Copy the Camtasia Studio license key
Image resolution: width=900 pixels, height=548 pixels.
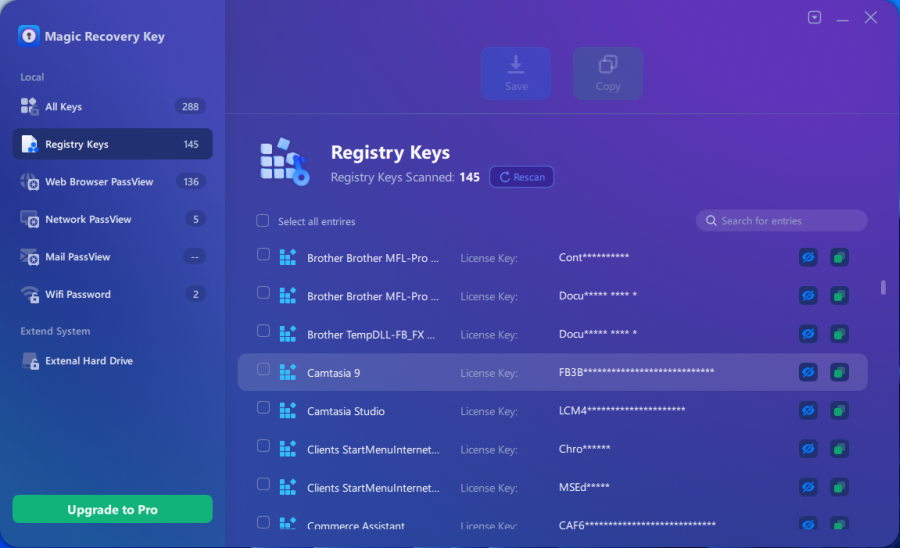[x=839, y=410]
